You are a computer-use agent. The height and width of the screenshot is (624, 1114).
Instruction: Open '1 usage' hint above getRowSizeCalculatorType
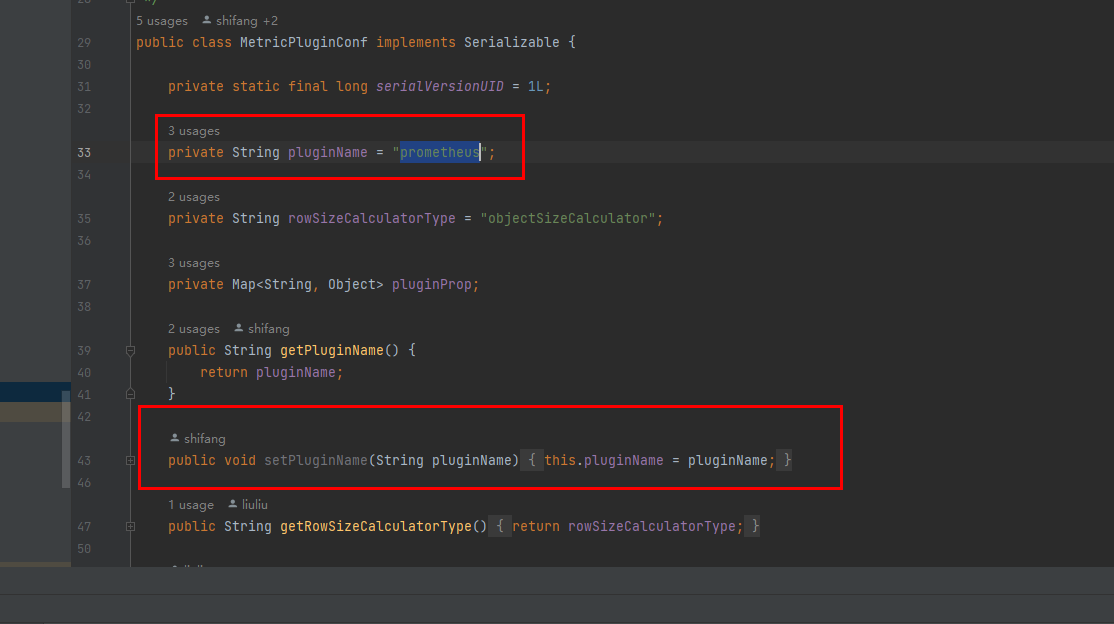point(191,505)
